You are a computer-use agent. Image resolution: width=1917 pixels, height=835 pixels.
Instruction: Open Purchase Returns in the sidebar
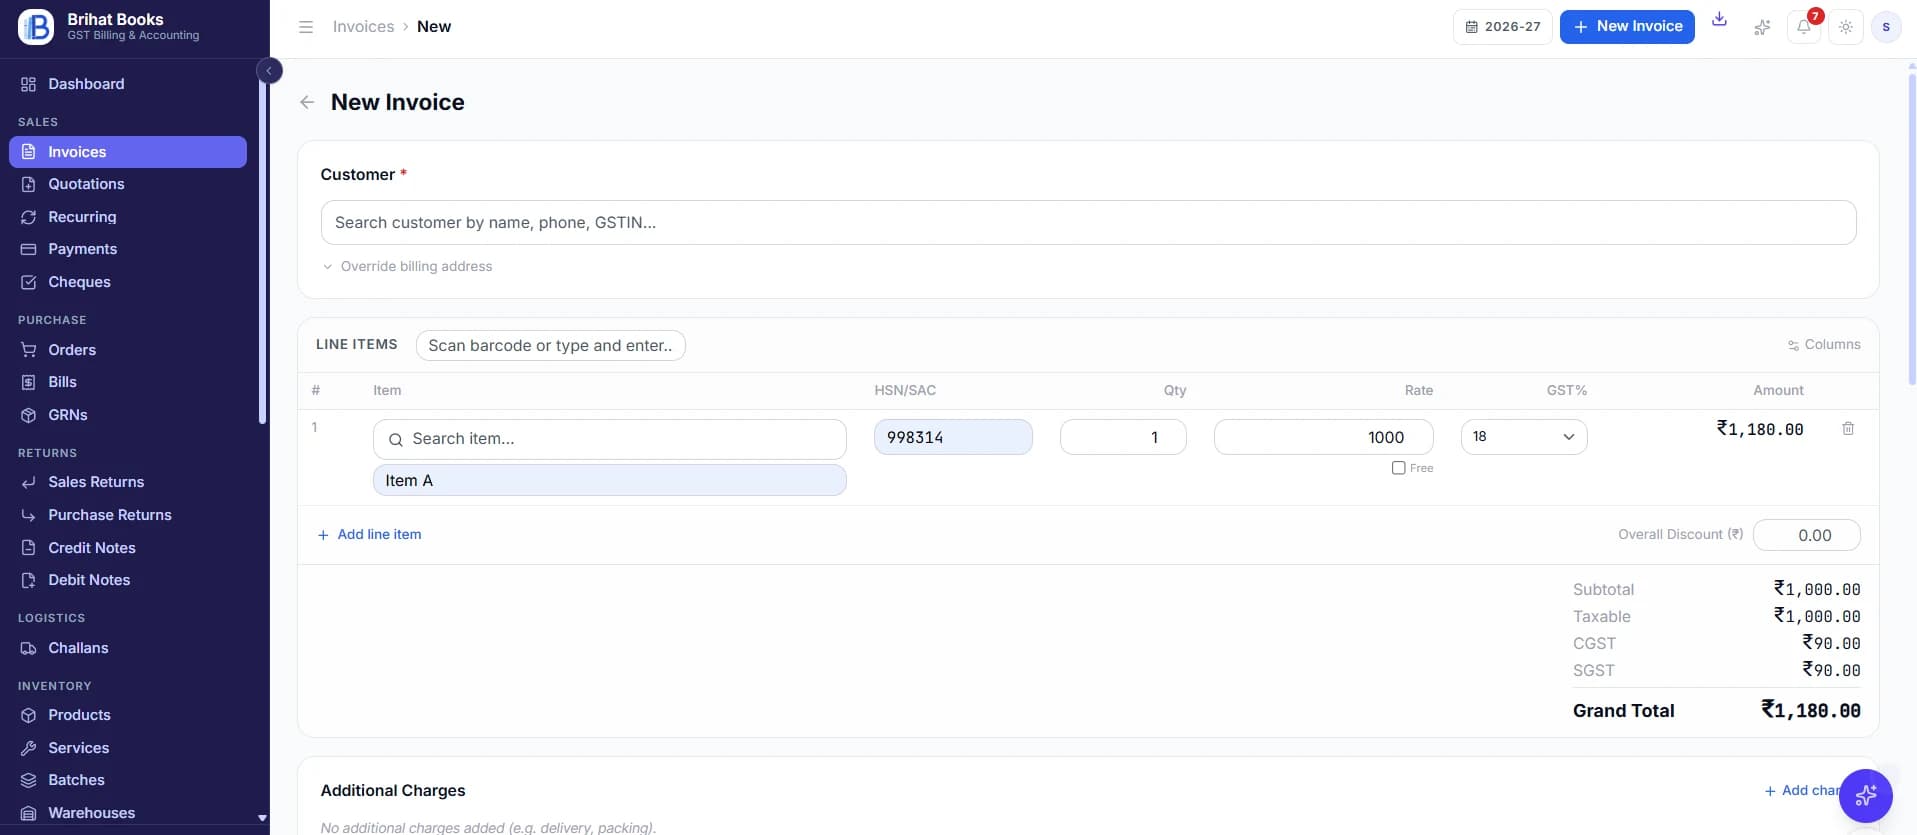click(128, 515)
